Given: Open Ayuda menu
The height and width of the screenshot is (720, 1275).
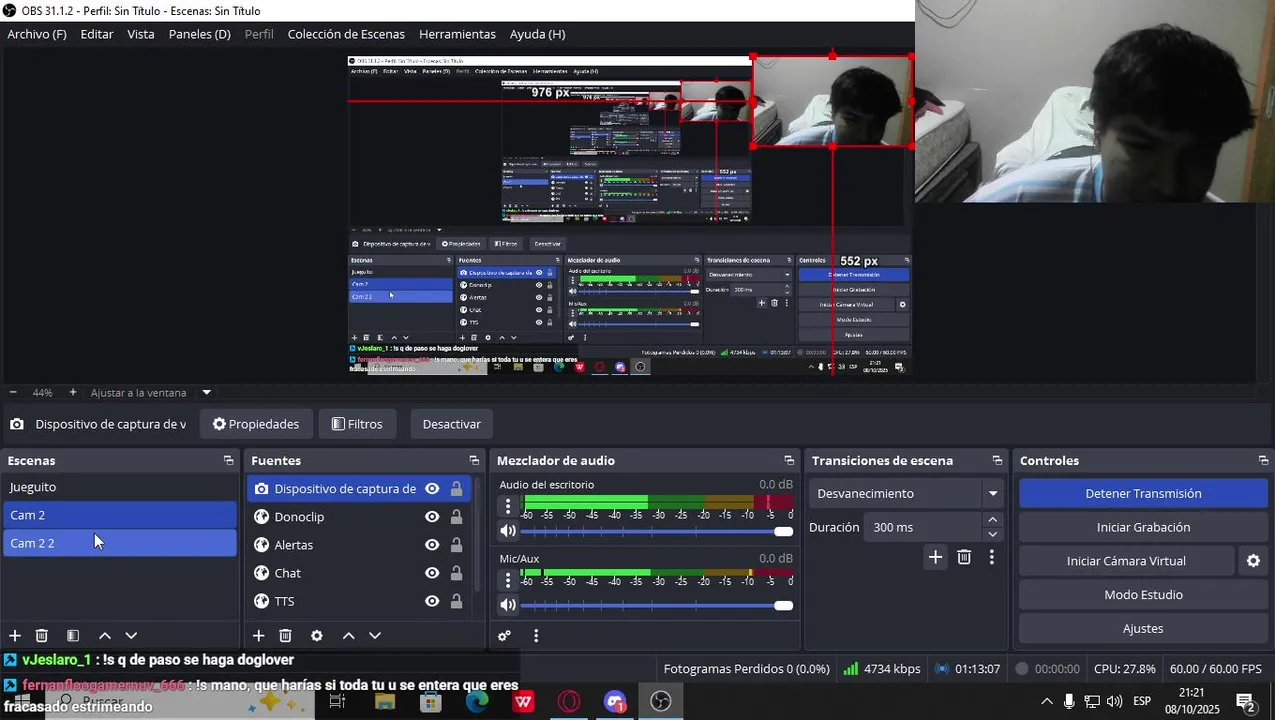Looking at the screenshot, I should point(537,34).
